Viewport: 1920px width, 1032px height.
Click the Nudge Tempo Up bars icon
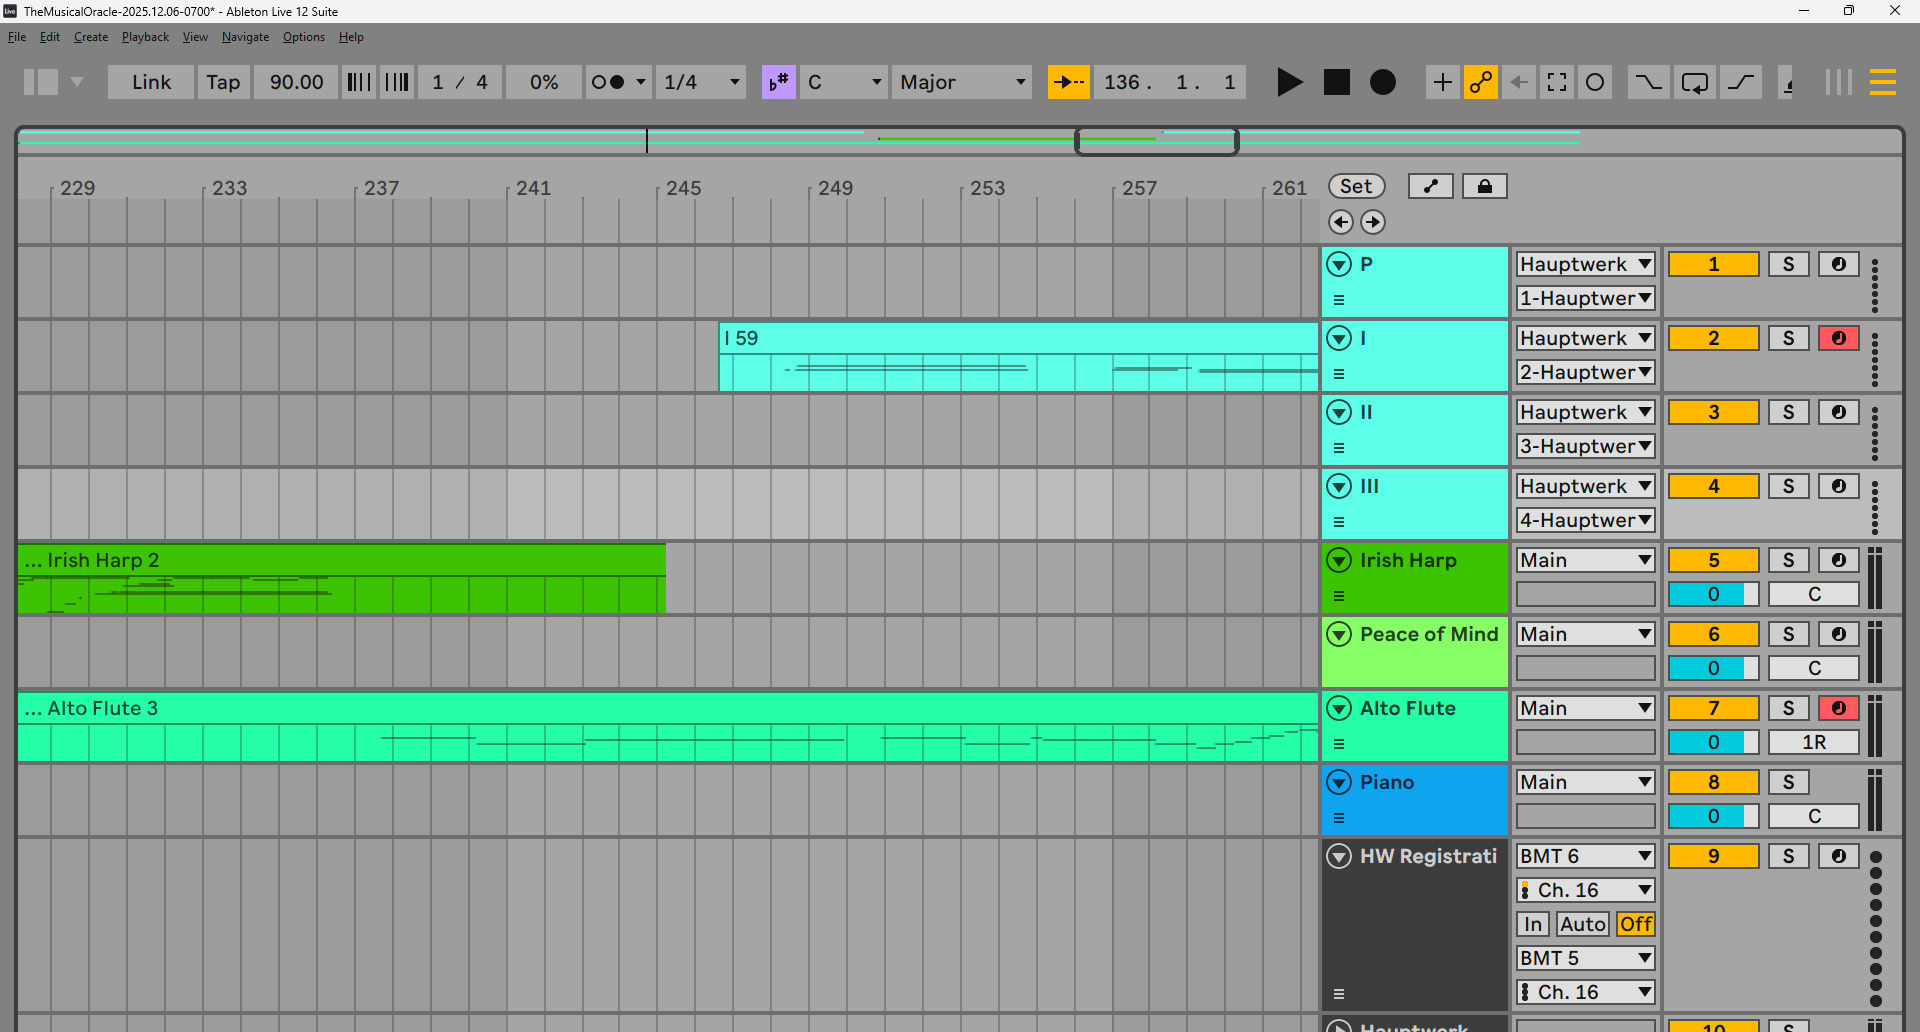coord(397,82)
